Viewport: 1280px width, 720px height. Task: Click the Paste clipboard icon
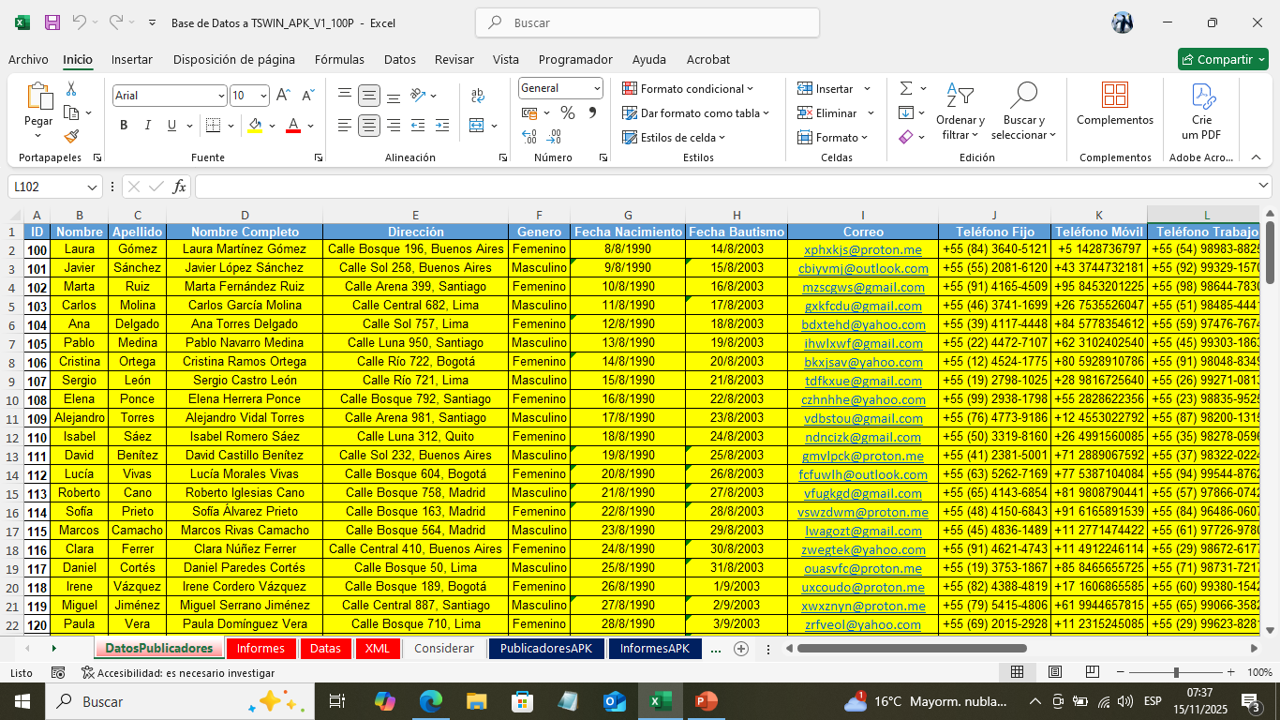39,96
